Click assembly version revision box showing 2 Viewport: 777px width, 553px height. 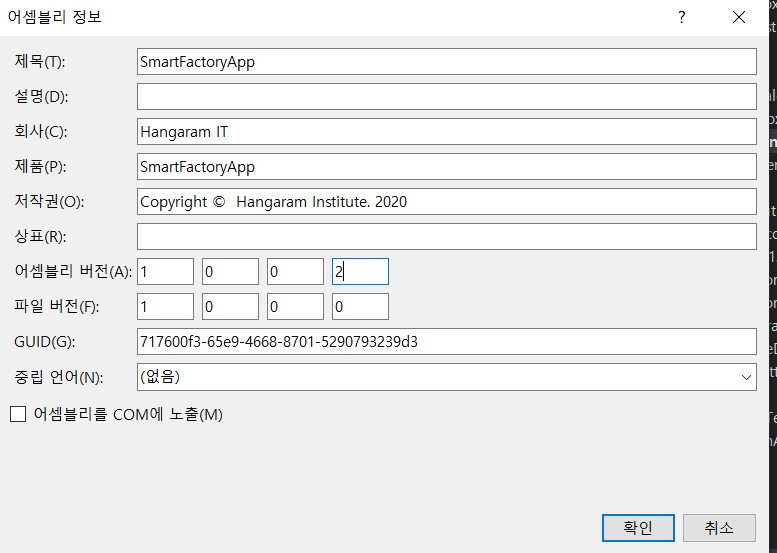(x=360, y=272)
